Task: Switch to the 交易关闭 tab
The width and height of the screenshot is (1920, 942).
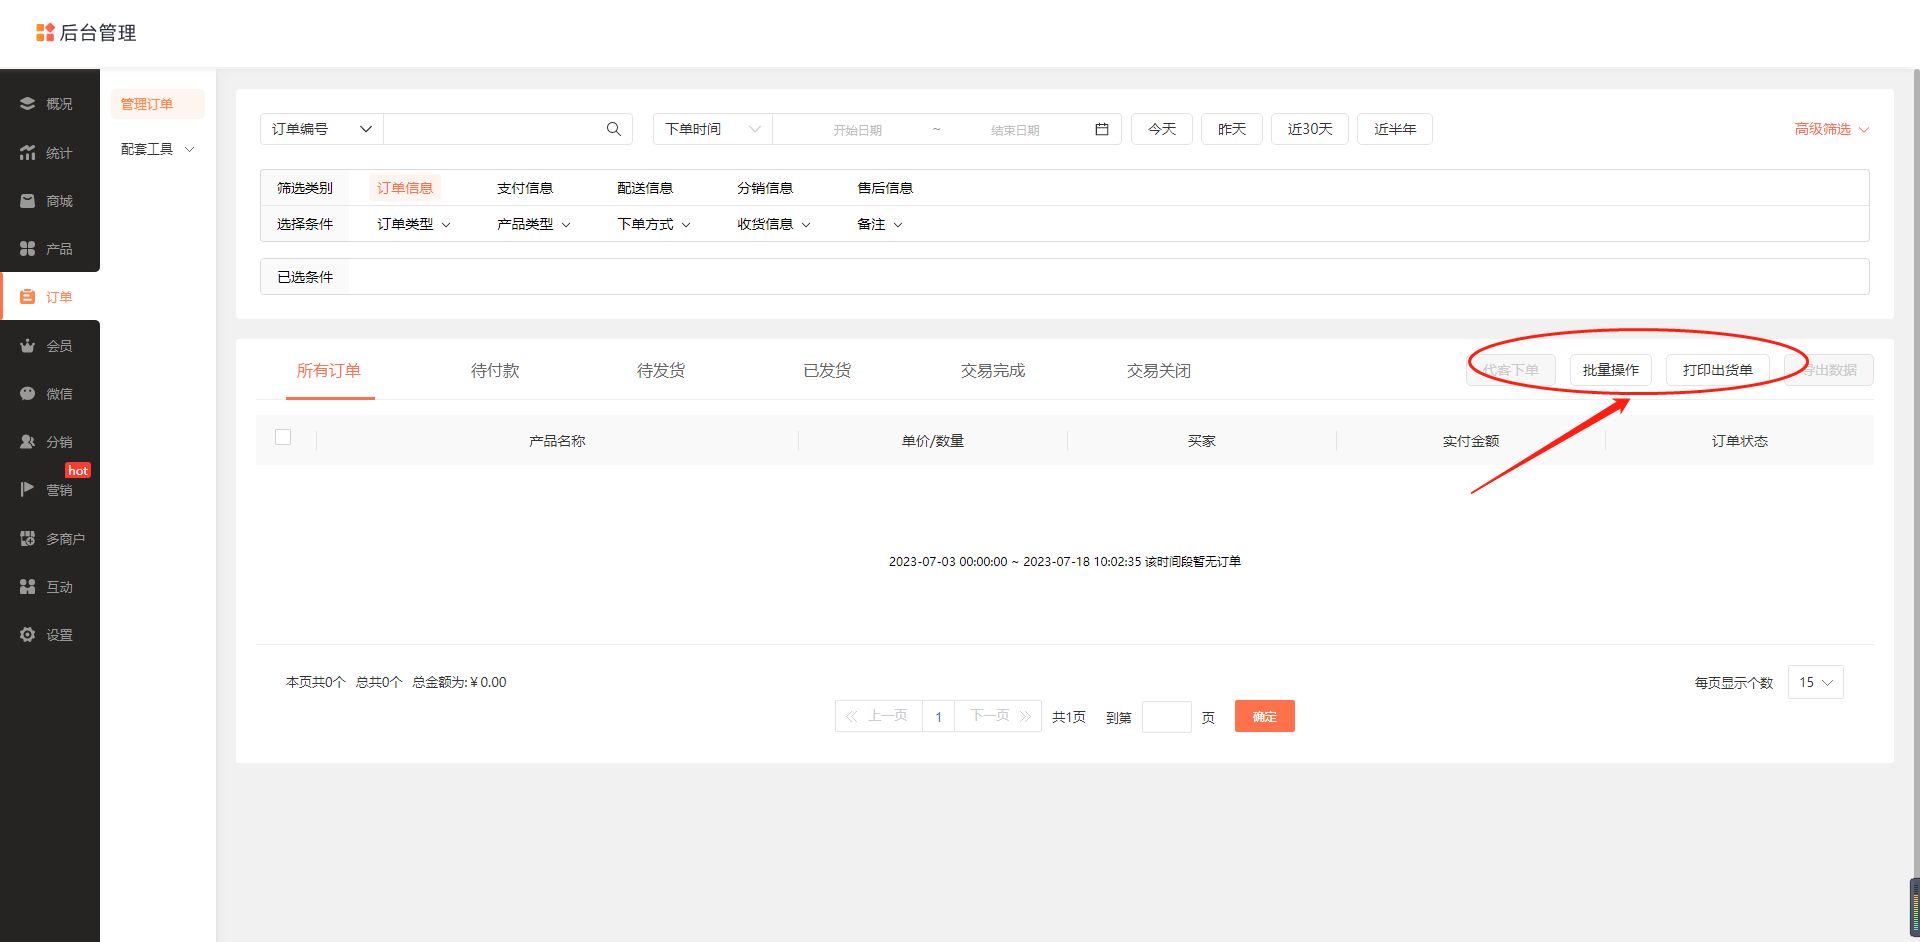Action: tap(1159, 371)
